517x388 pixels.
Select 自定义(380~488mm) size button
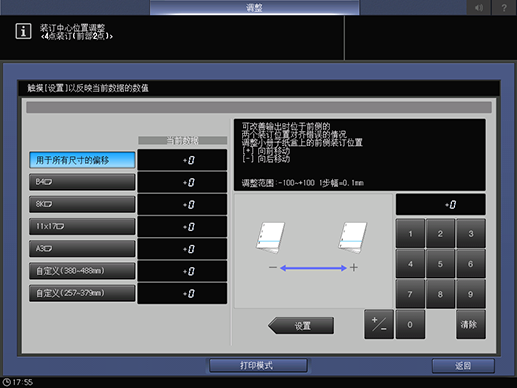point(82,271)
